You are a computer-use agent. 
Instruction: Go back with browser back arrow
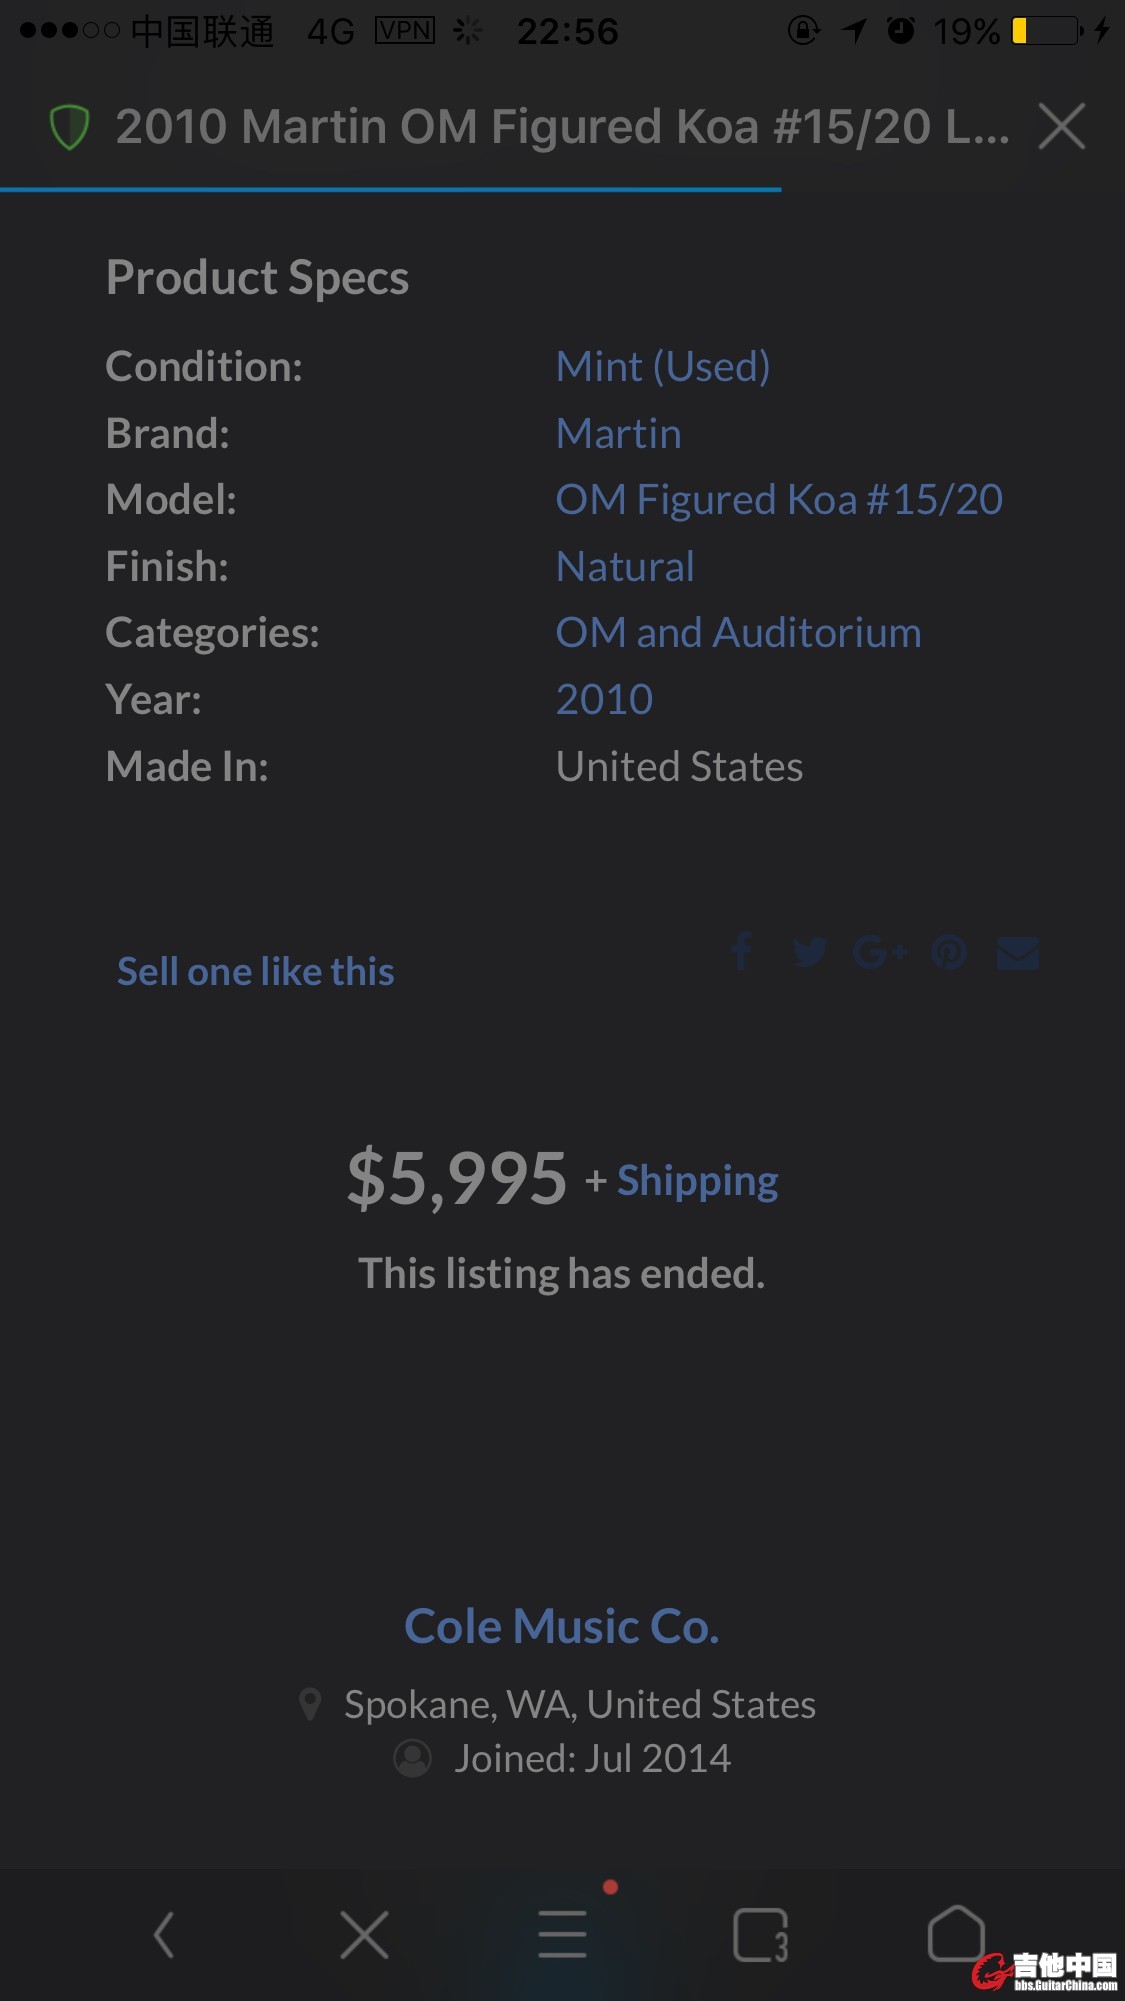165,1934
